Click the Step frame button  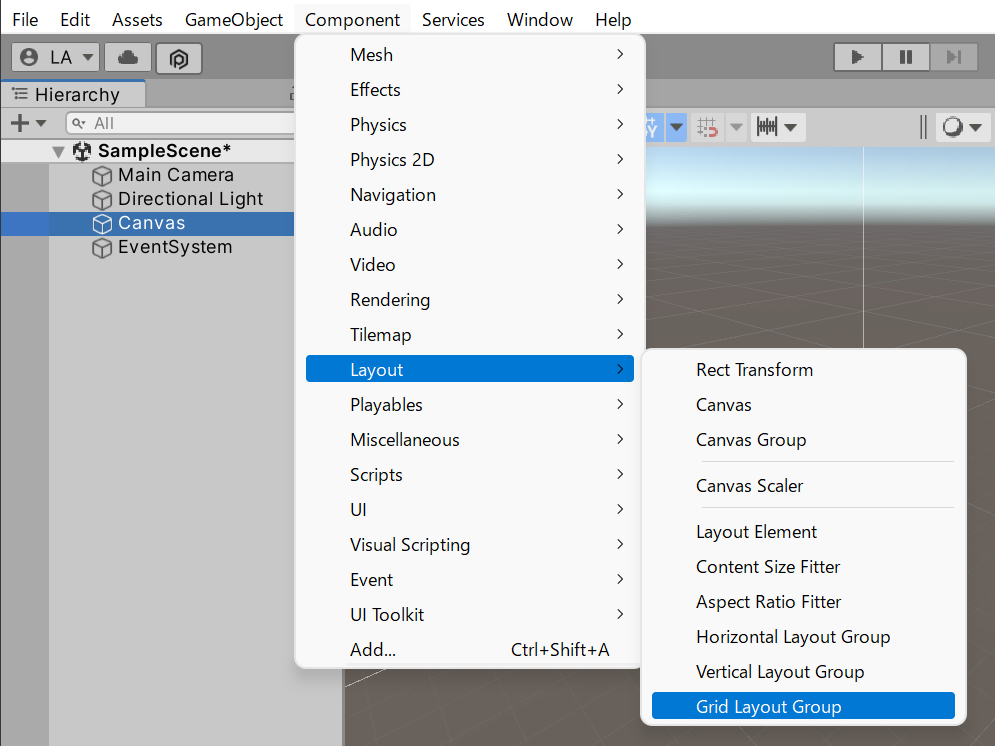click(x=954, y=57)
